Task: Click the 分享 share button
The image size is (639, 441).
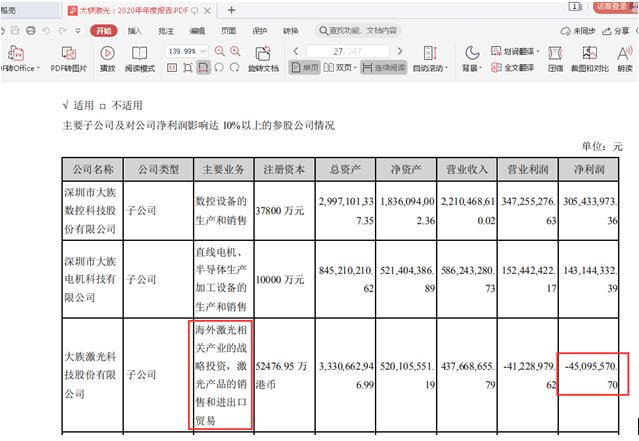Action: pos(616,31)
